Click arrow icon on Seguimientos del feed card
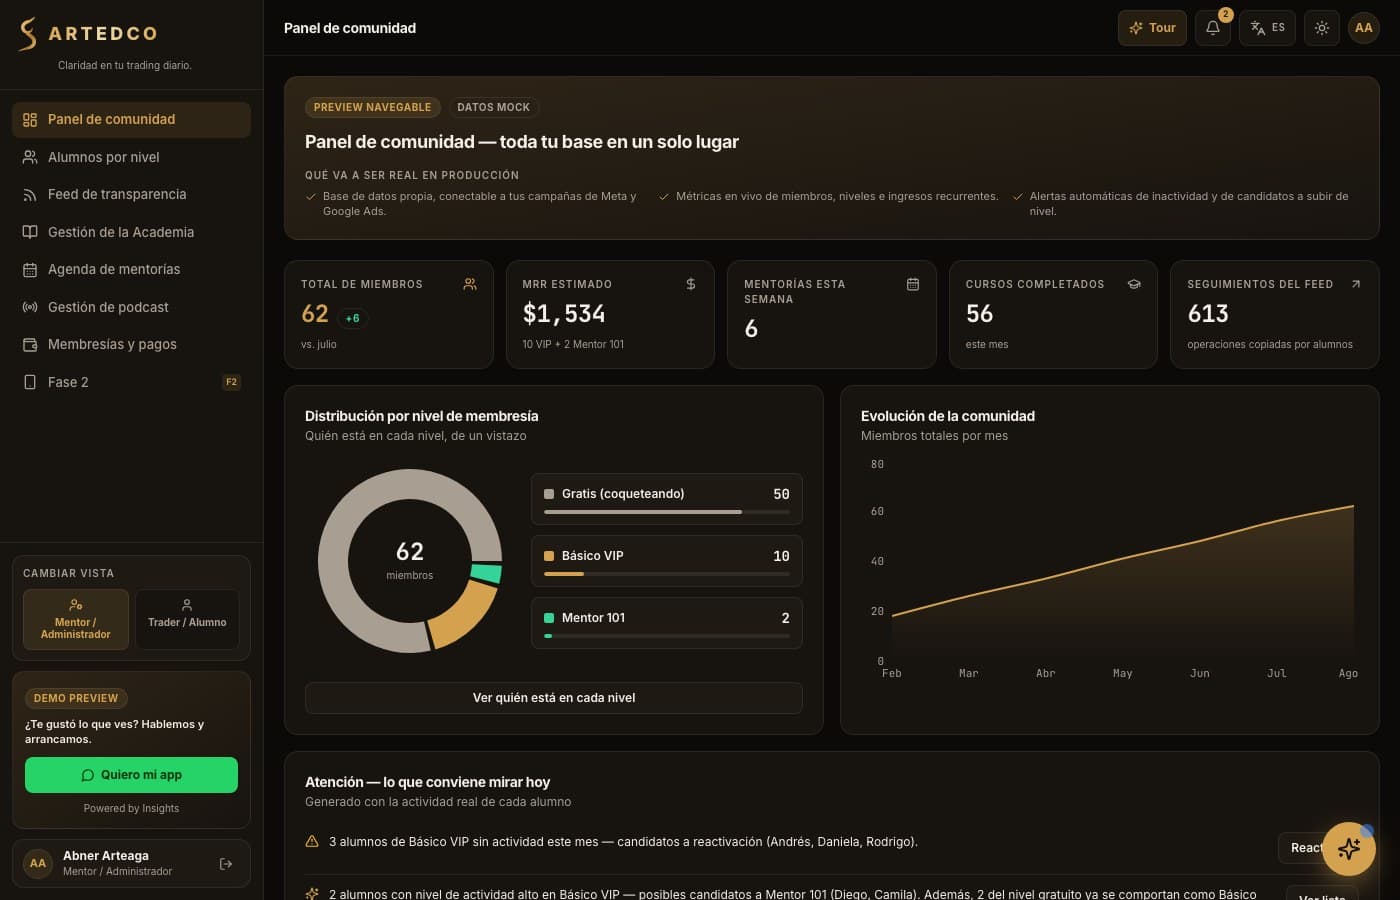1400x900 pixels. click(x=1356, y=284)
